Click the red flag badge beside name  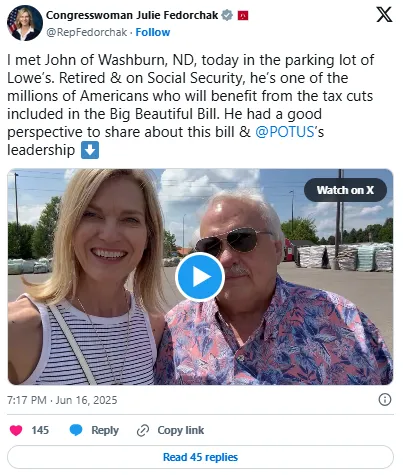pos(243,15)
